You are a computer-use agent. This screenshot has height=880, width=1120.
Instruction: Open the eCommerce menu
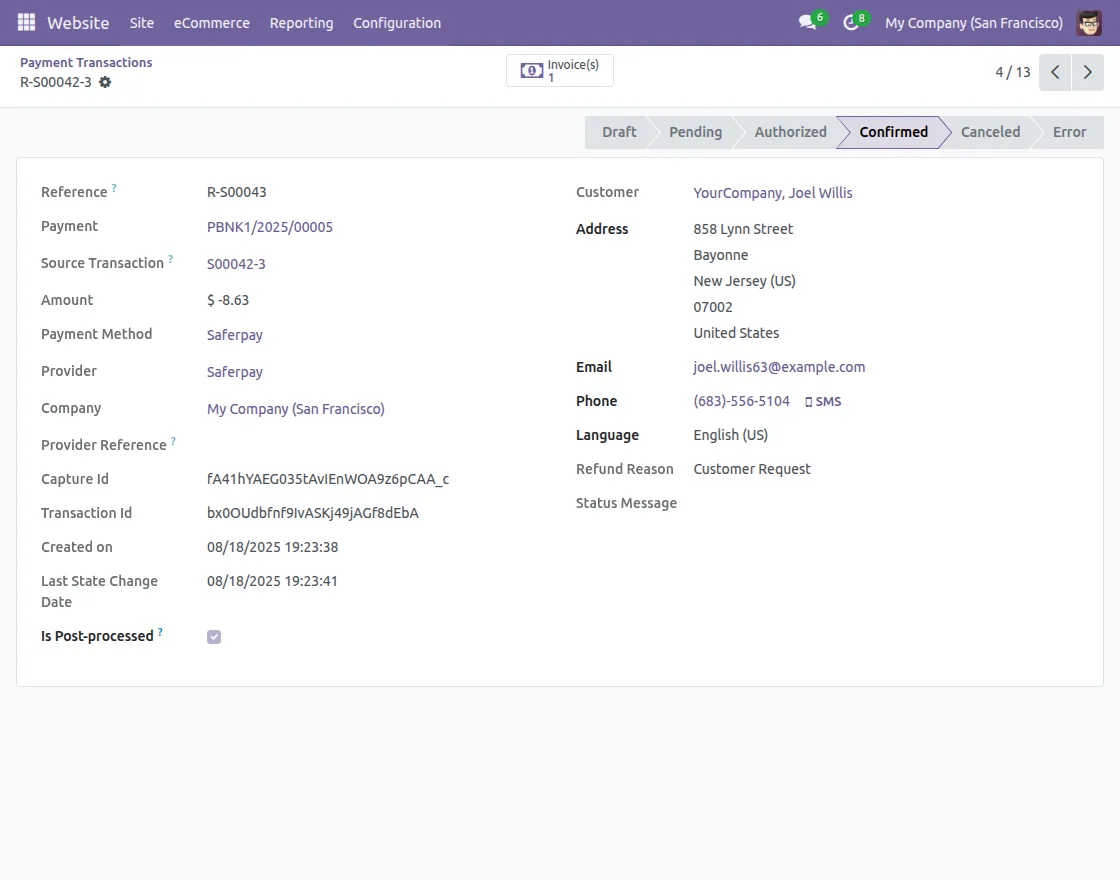tap(212, 22)
